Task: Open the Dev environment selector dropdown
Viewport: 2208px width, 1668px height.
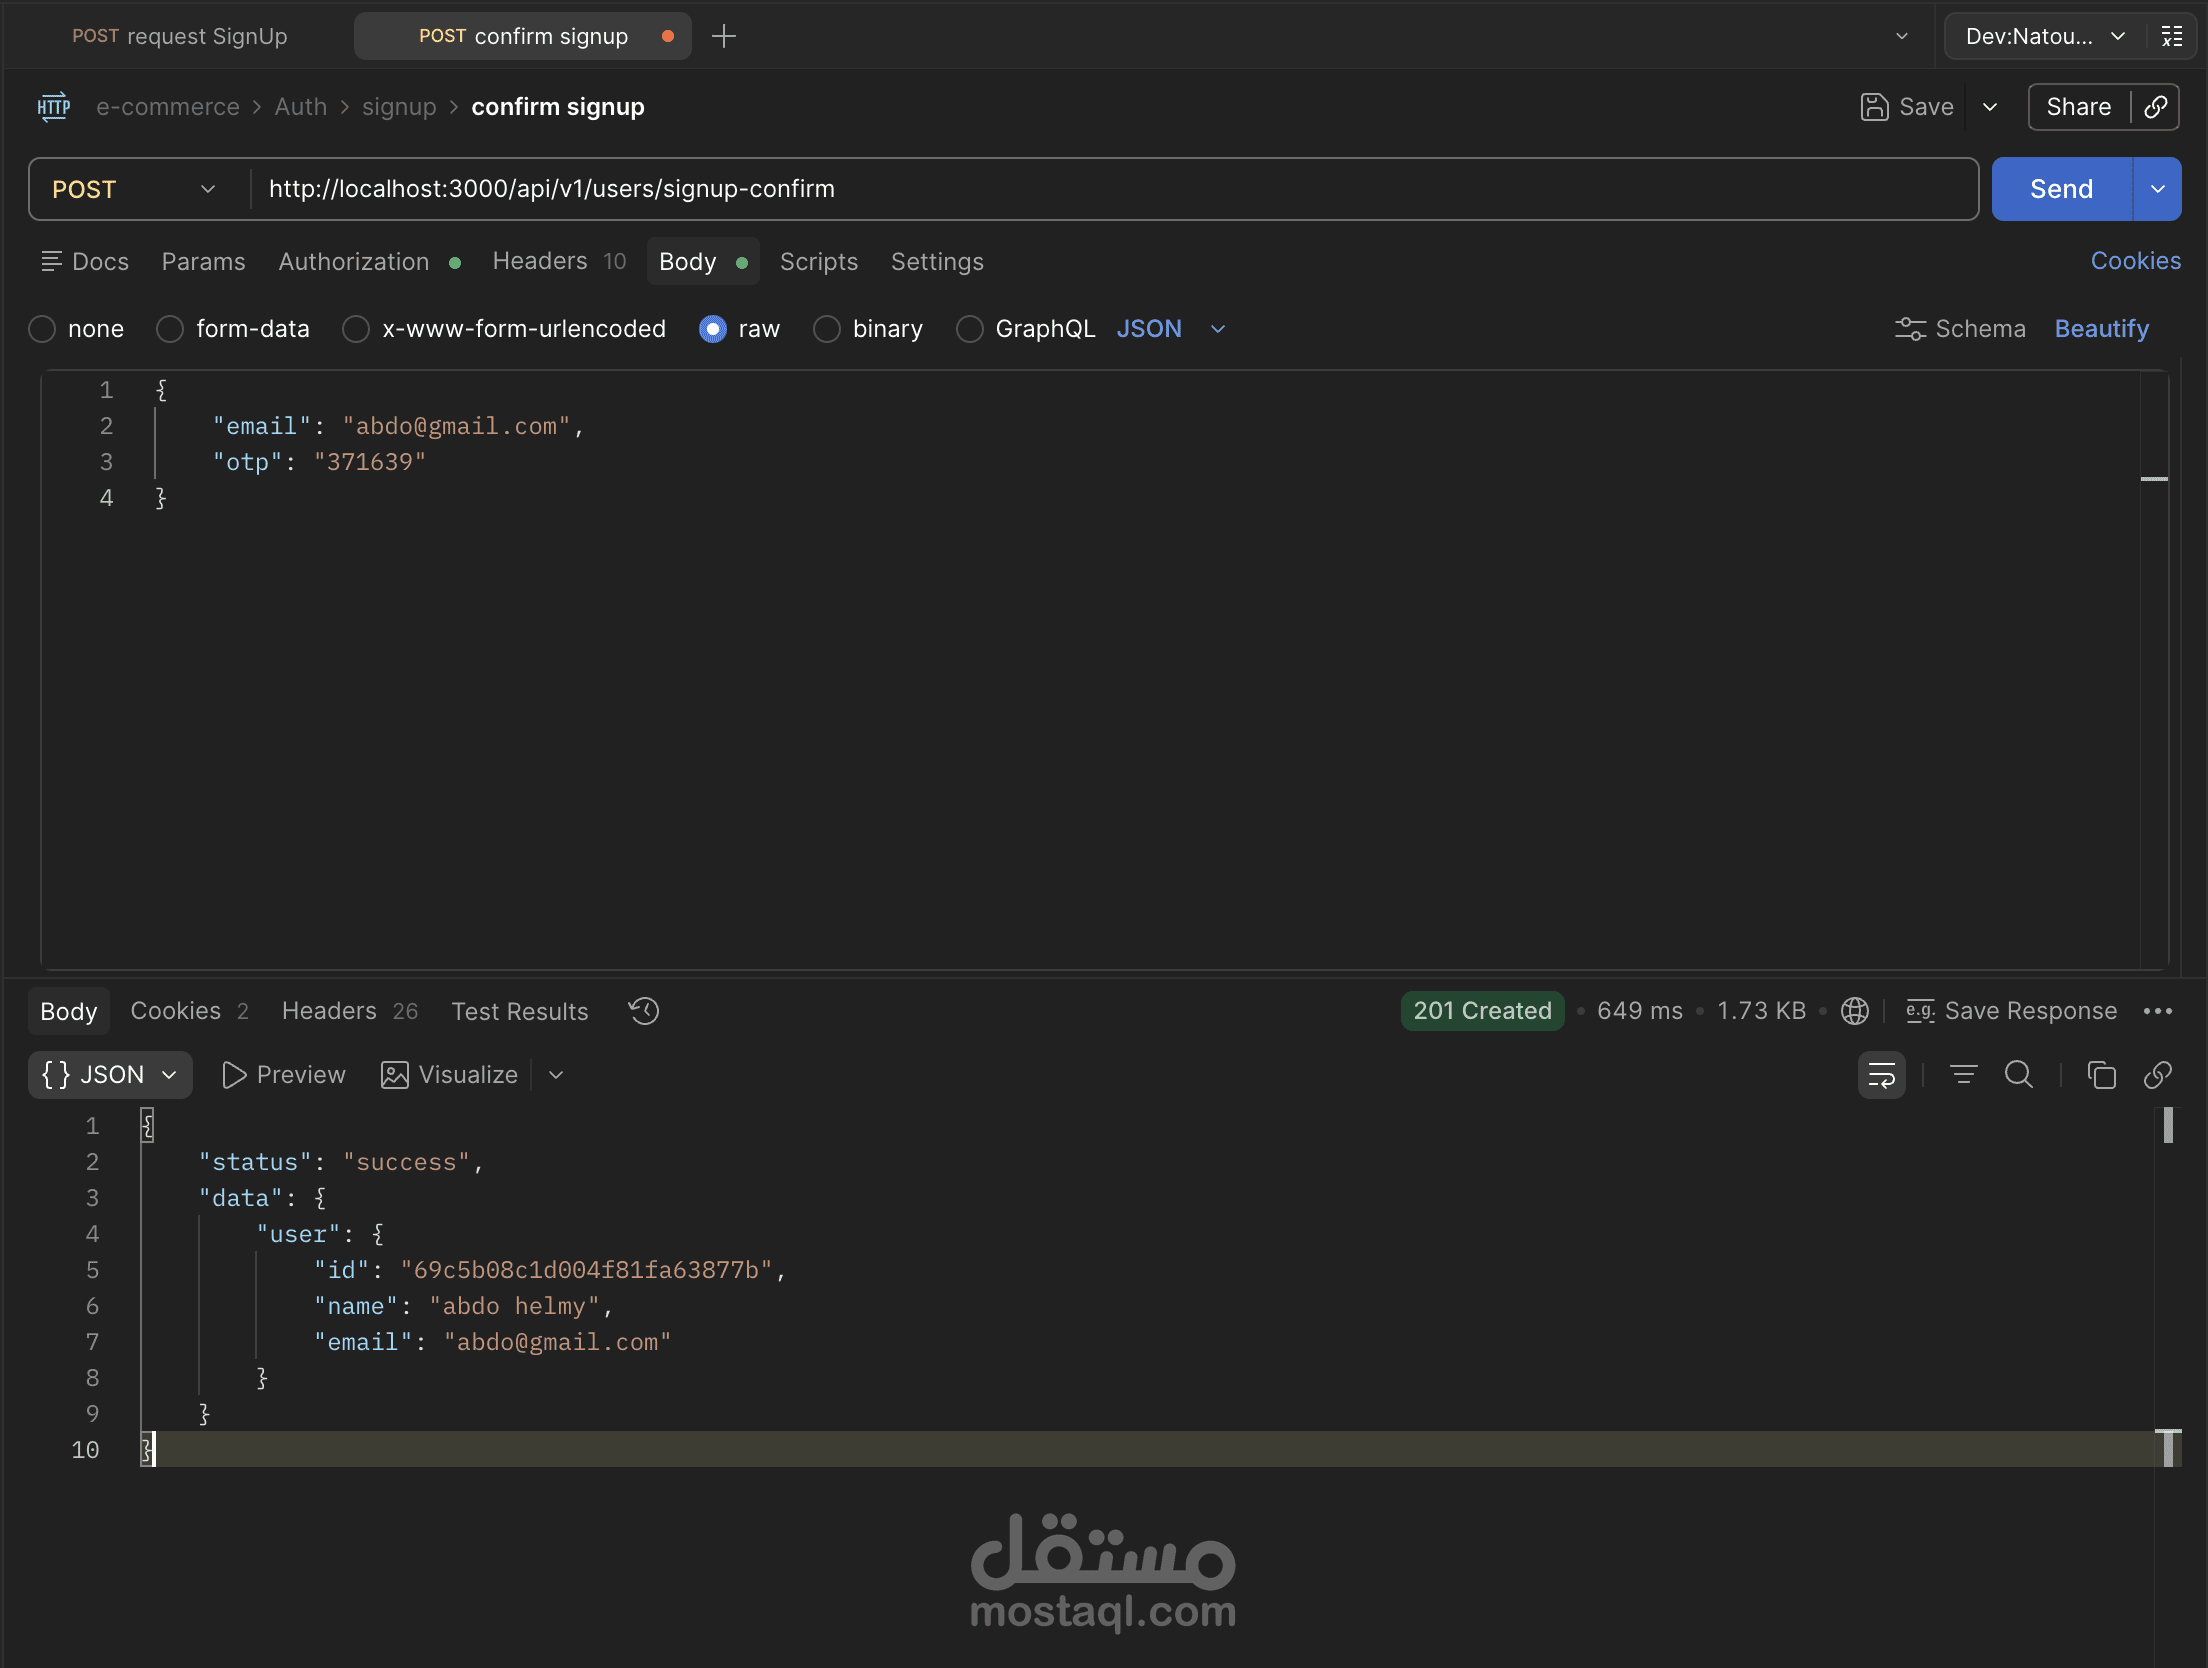Action: pyautogui.click(x=2044, y=37)
